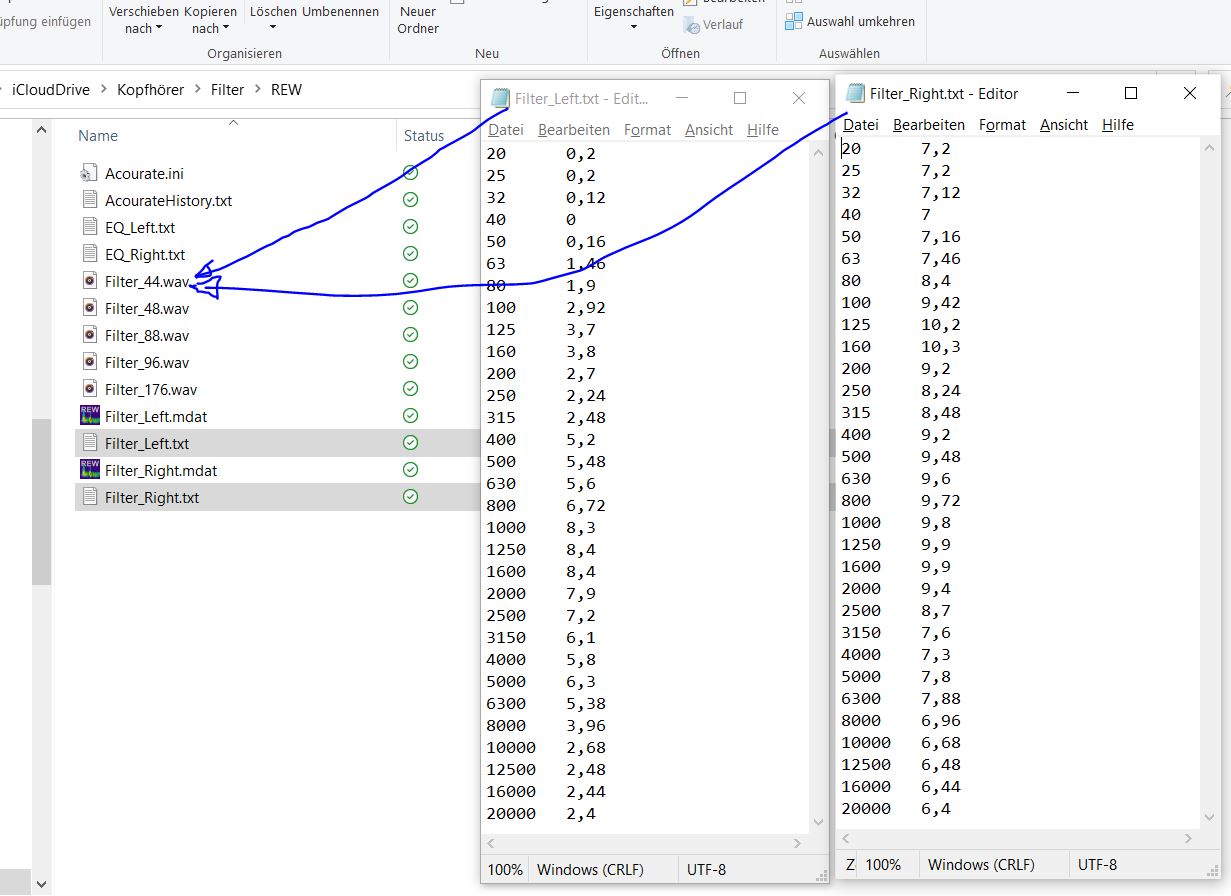Click the Filter_176.wav audio file icon

(89, 389)
